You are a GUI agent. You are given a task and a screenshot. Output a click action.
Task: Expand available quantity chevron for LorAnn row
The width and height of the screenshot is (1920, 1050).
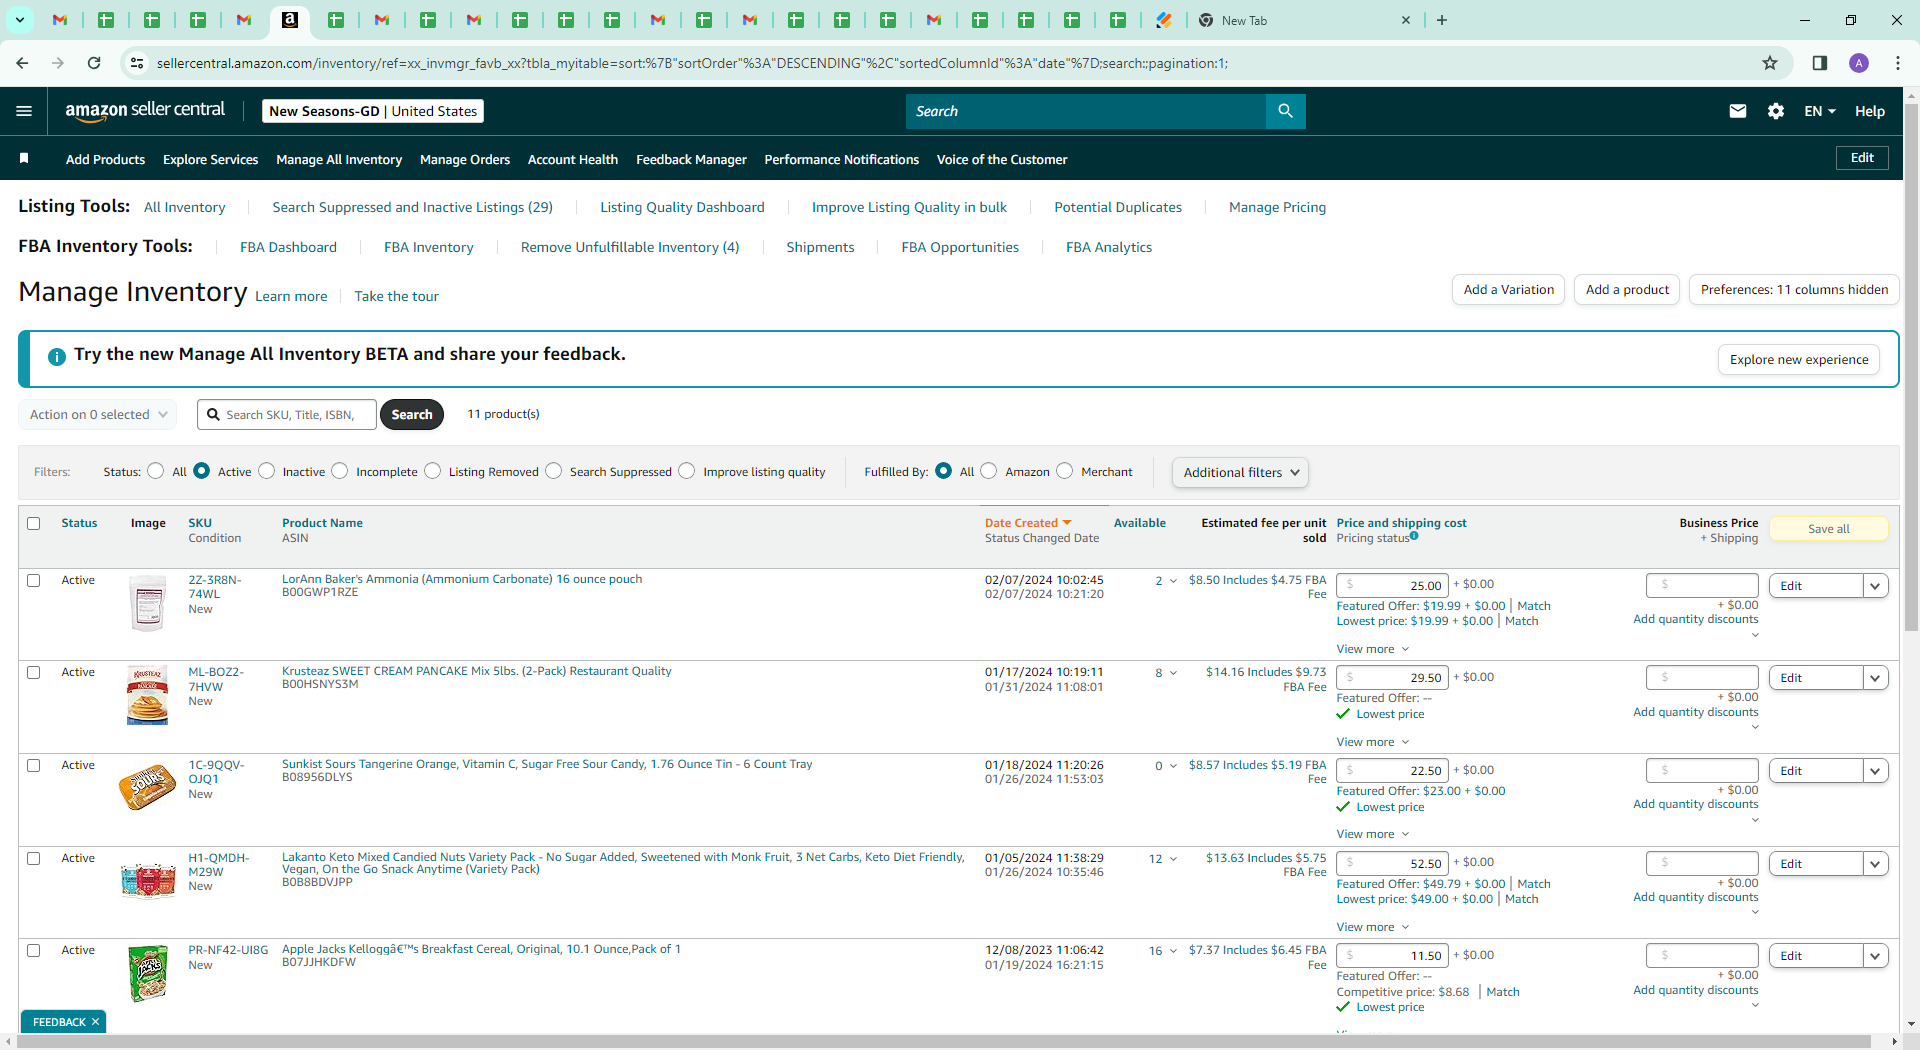(1174, 581)
